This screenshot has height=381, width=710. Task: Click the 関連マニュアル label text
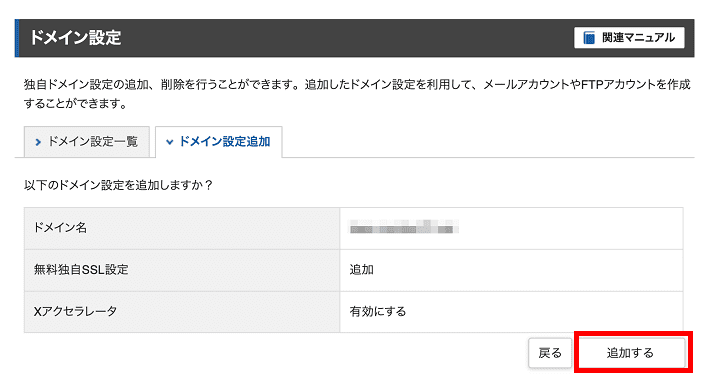638,38
